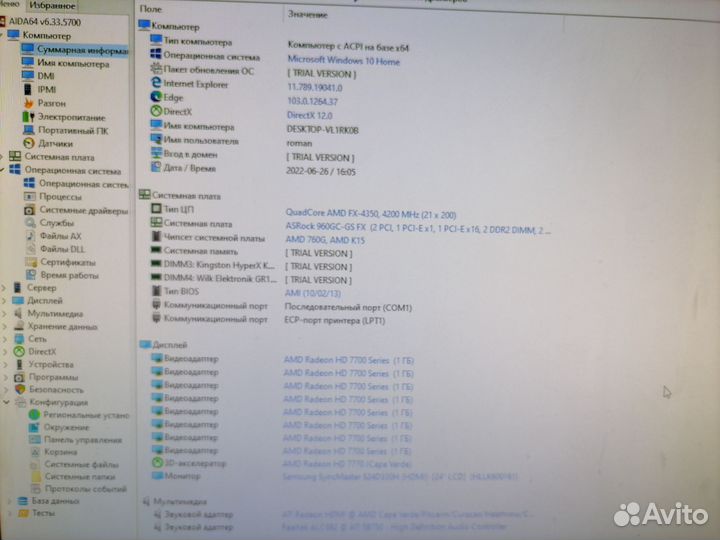Image resolution: width=720 pixels, height=540 pixels.
Task: Open Корзина recycle bin entry
Action: [x=60, y=452]
